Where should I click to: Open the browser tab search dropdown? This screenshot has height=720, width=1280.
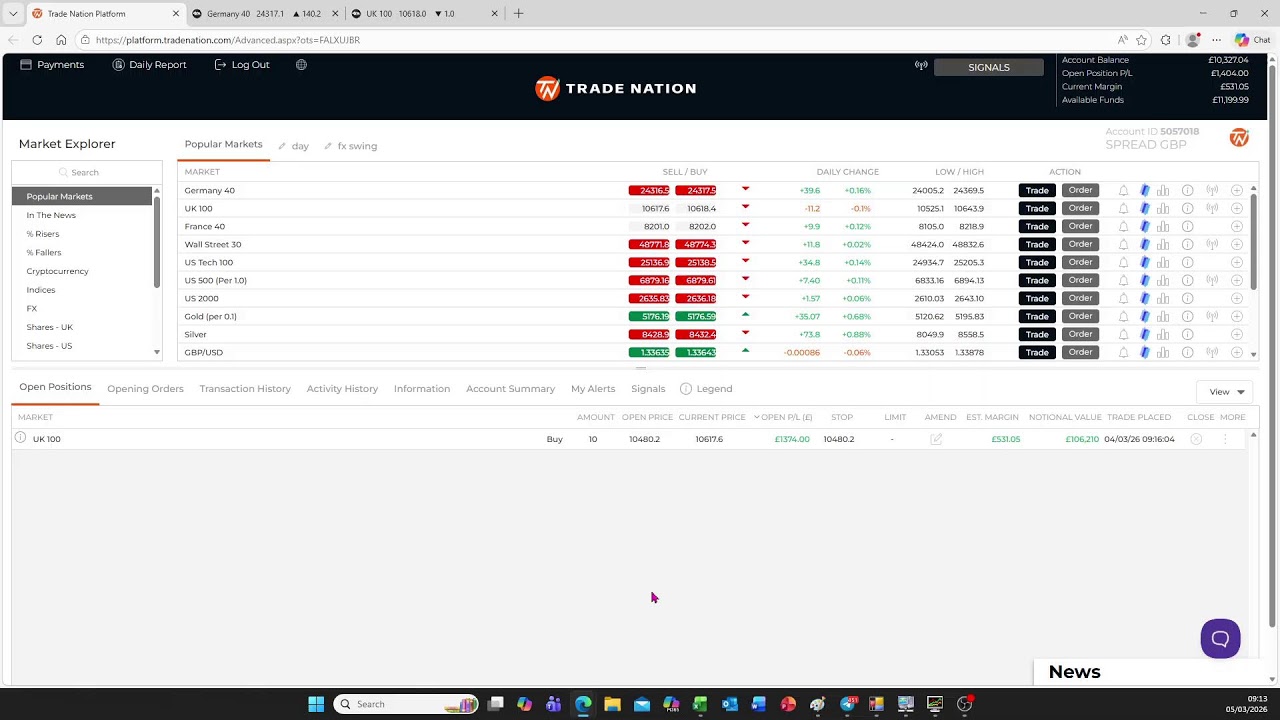click(x=13, y=14)
